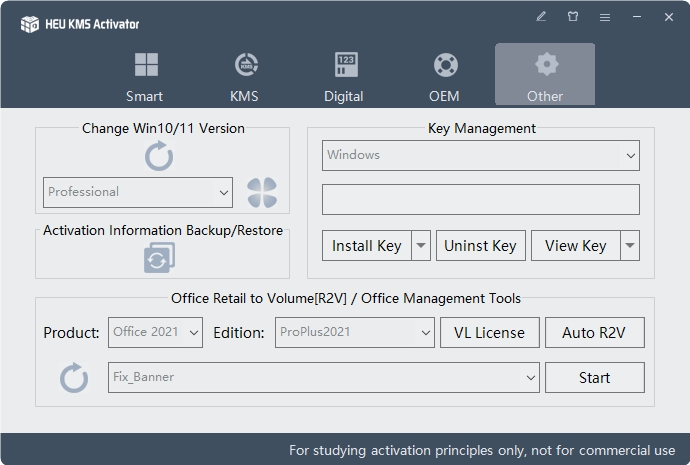Click 'Office Retail to Volume[R2V]' group title
The width and height of the screenshot is (690, 465).
(x=346, y=298)
